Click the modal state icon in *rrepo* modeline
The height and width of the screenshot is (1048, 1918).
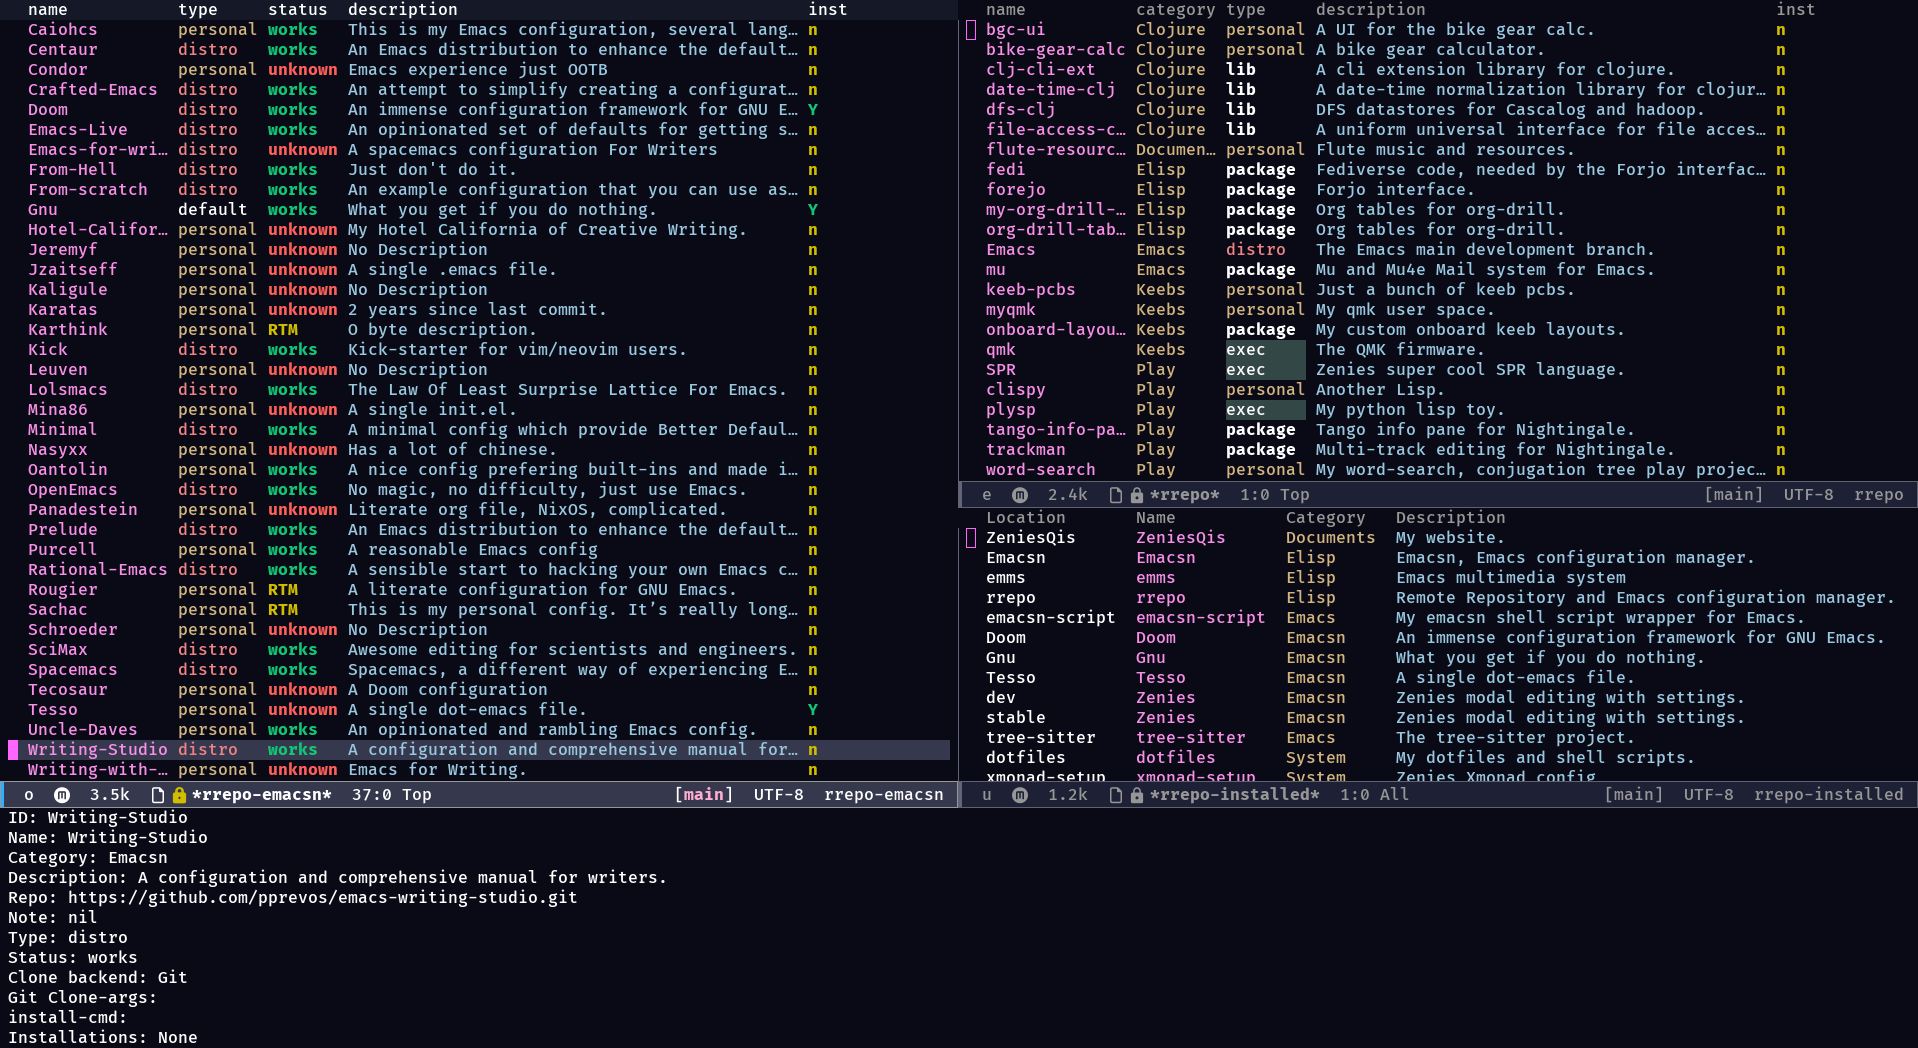pos(1019,495)
